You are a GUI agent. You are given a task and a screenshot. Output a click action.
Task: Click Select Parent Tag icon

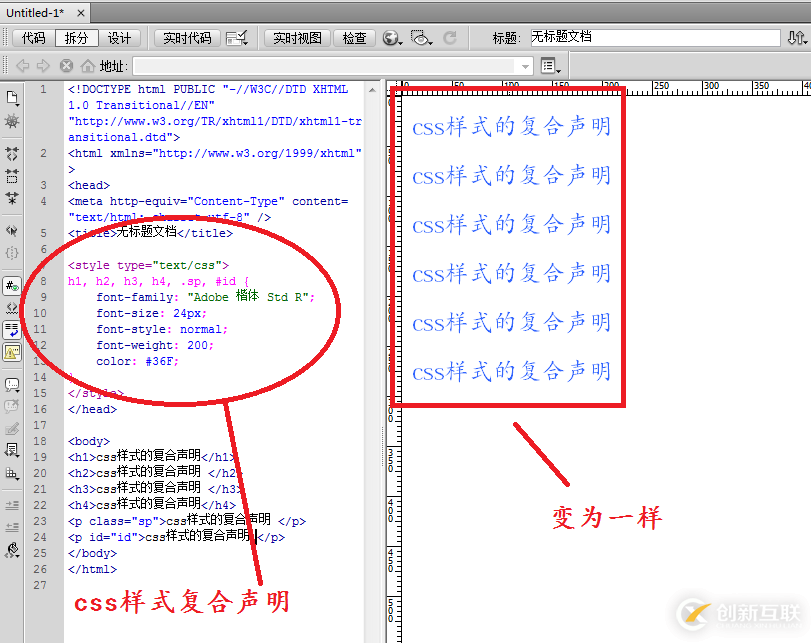point(12,231)
